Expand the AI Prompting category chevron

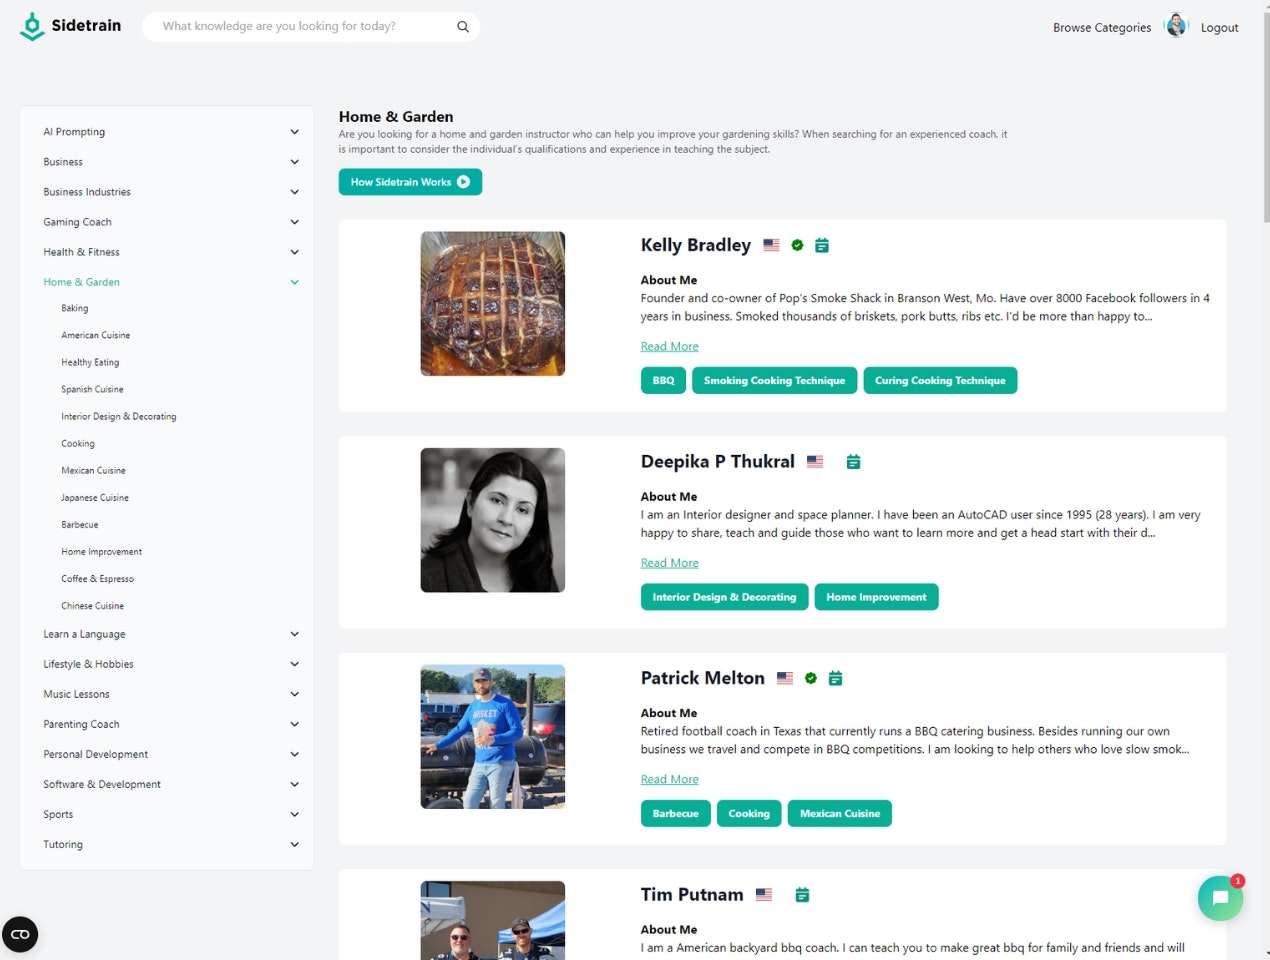point(294,132)
